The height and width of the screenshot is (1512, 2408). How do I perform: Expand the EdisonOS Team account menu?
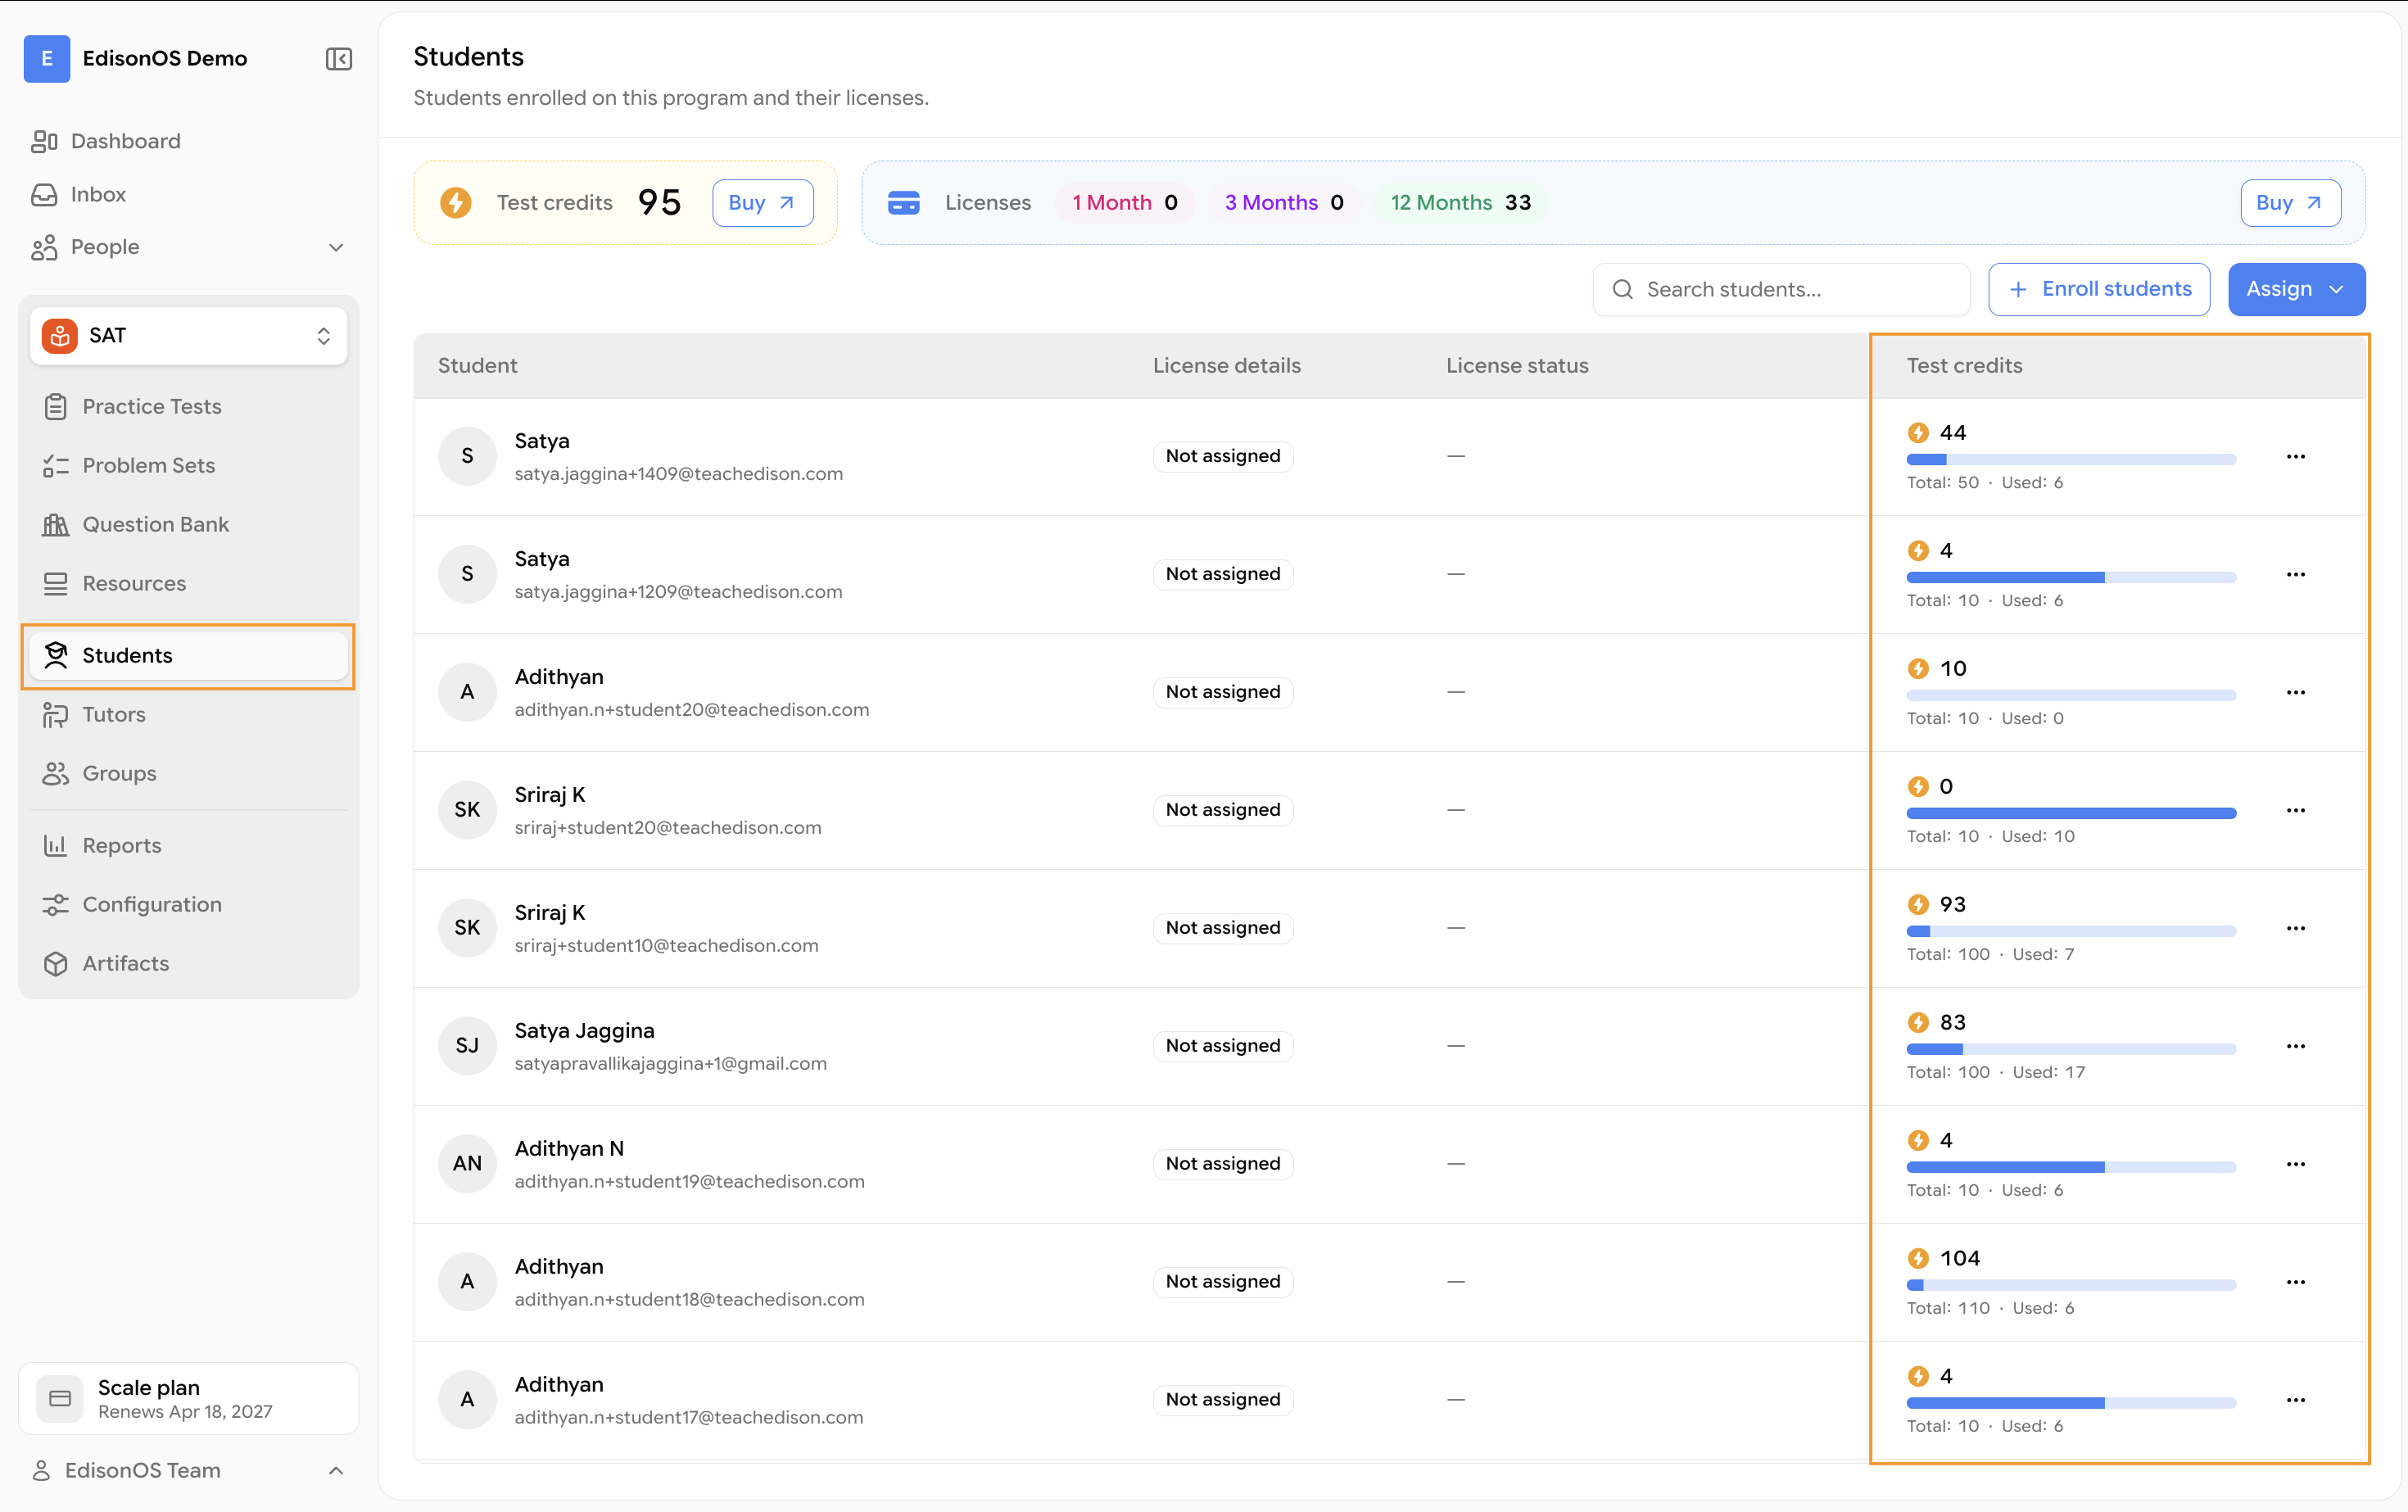188,1470
